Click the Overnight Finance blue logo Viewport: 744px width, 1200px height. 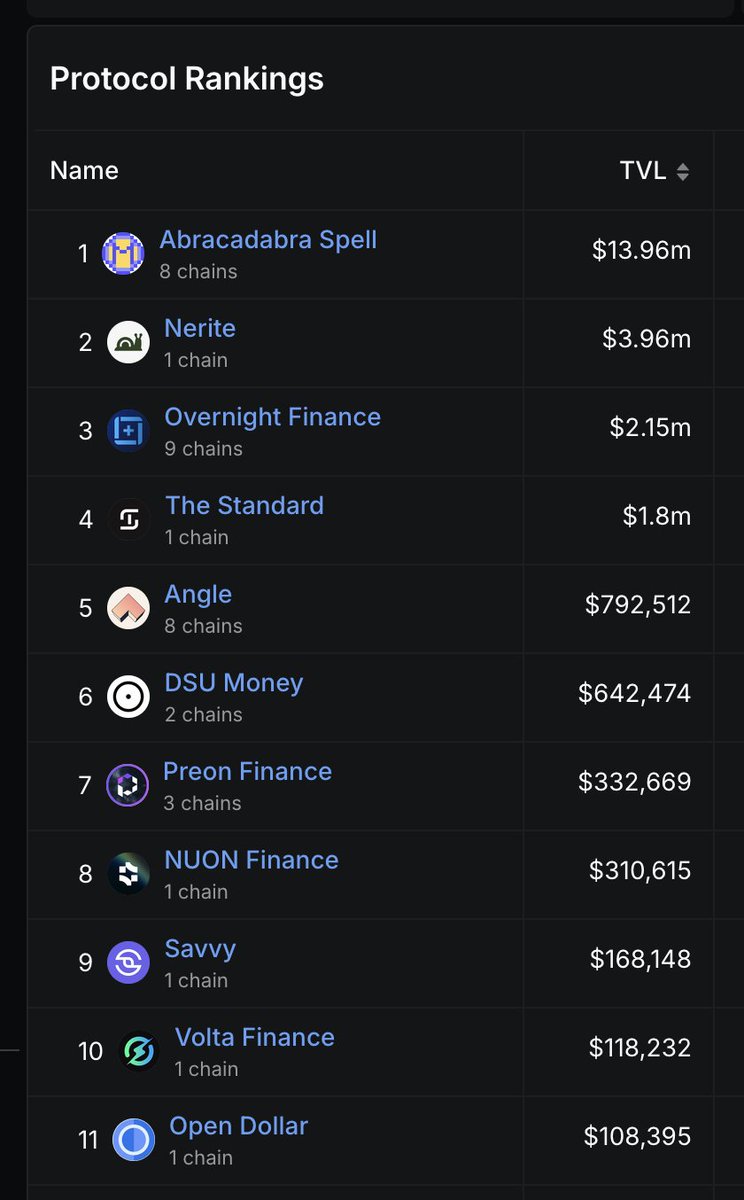click(x=128, y=431)
